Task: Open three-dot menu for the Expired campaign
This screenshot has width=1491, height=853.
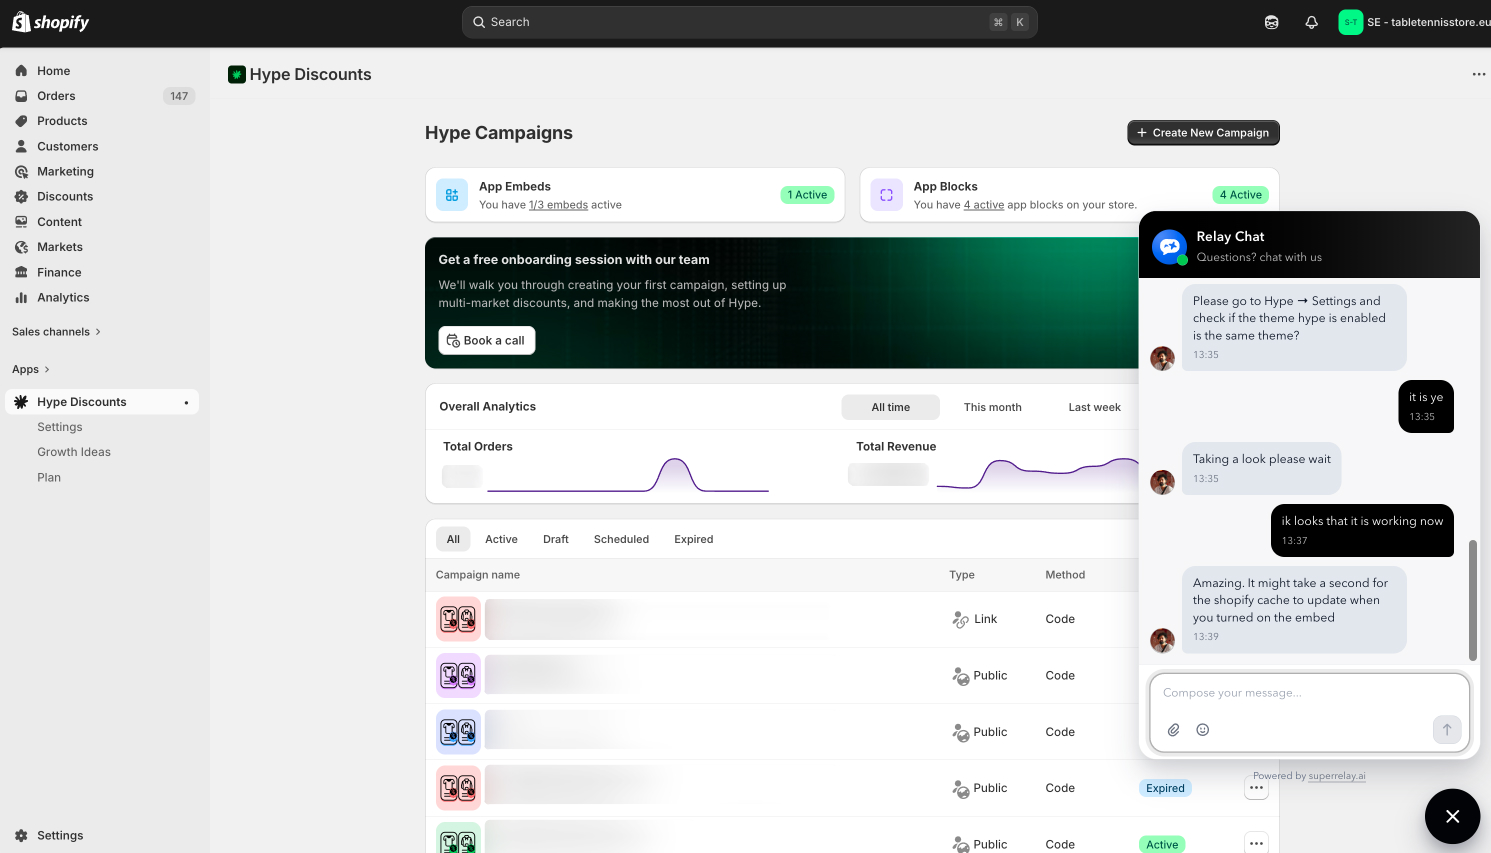Action: pyautogui.click(x=1256, y=788)
